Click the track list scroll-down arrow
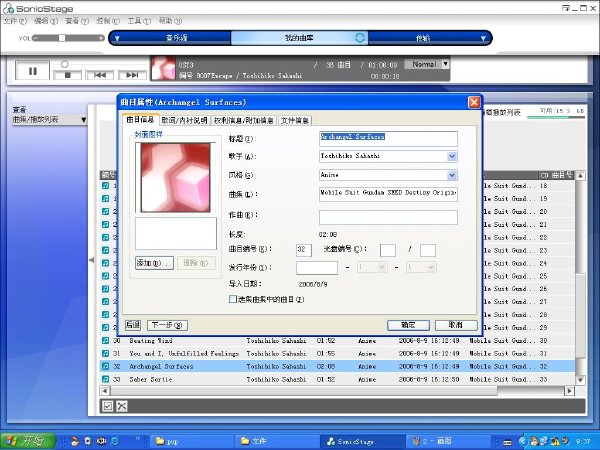 [580, 380]
